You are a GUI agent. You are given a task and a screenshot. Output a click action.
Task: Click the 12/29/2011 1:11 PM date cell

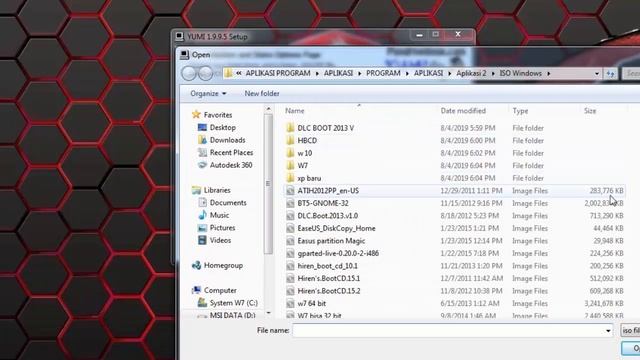[471, 191]
